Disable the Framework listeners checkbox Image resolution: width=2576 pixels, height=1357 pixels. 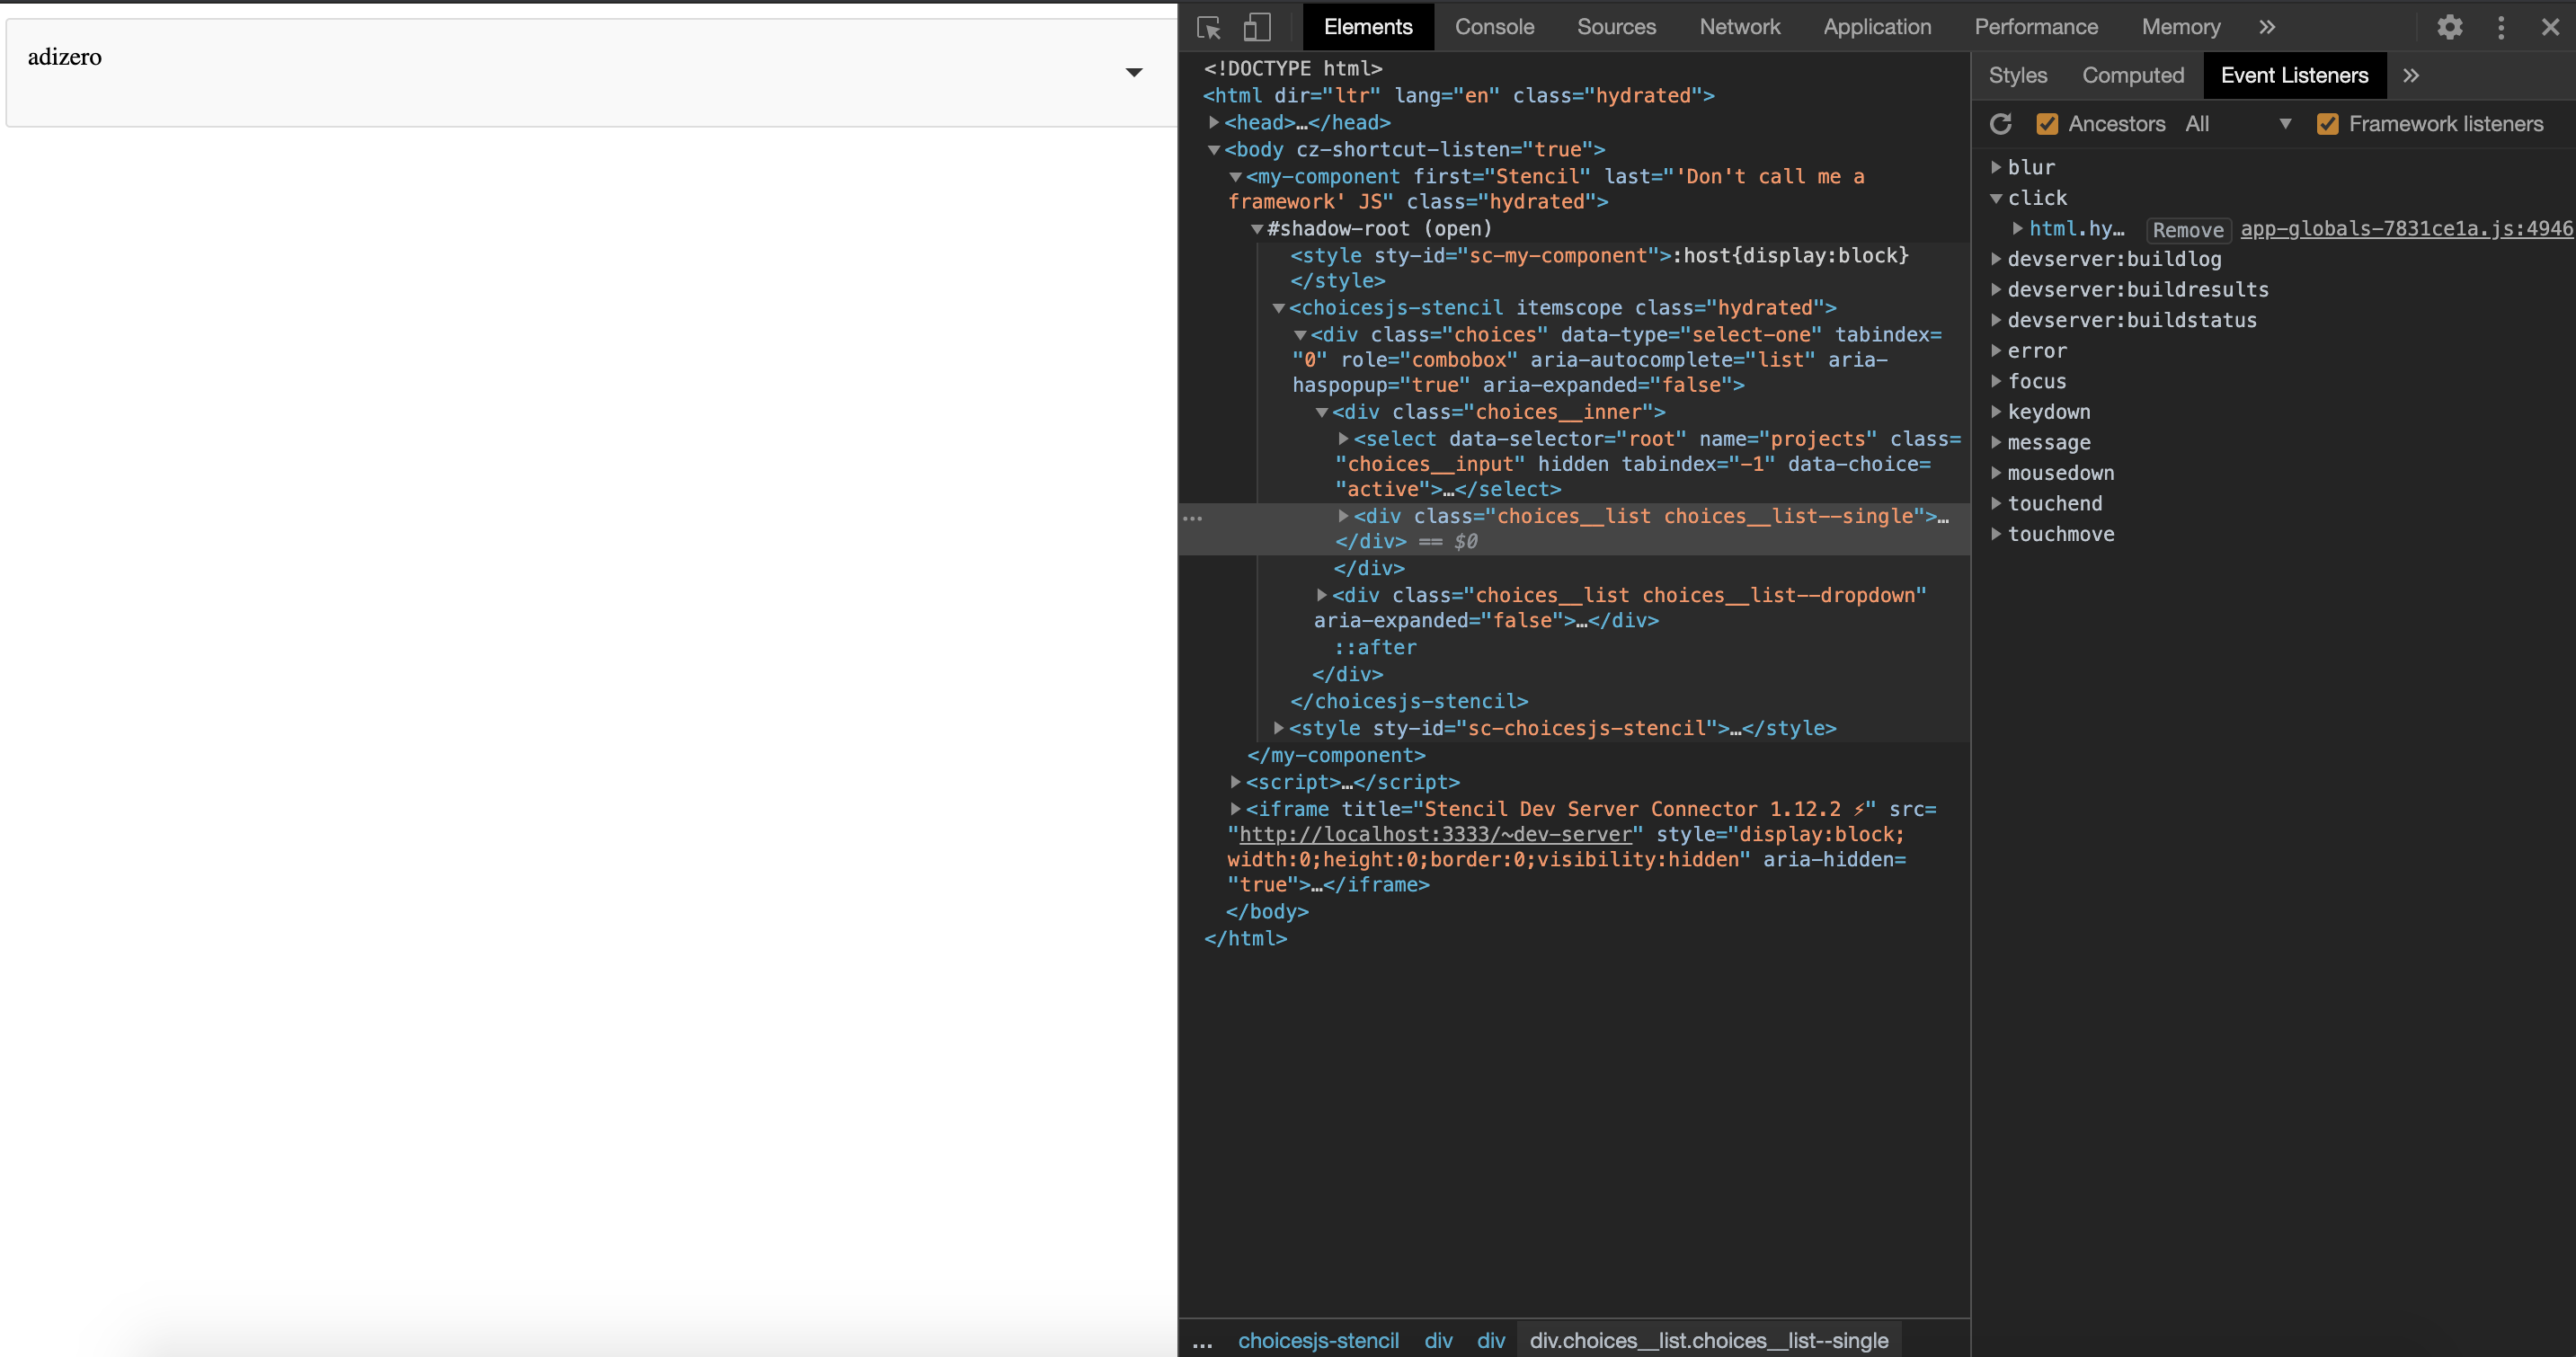pyautogui.click(x=2329, y=123)
